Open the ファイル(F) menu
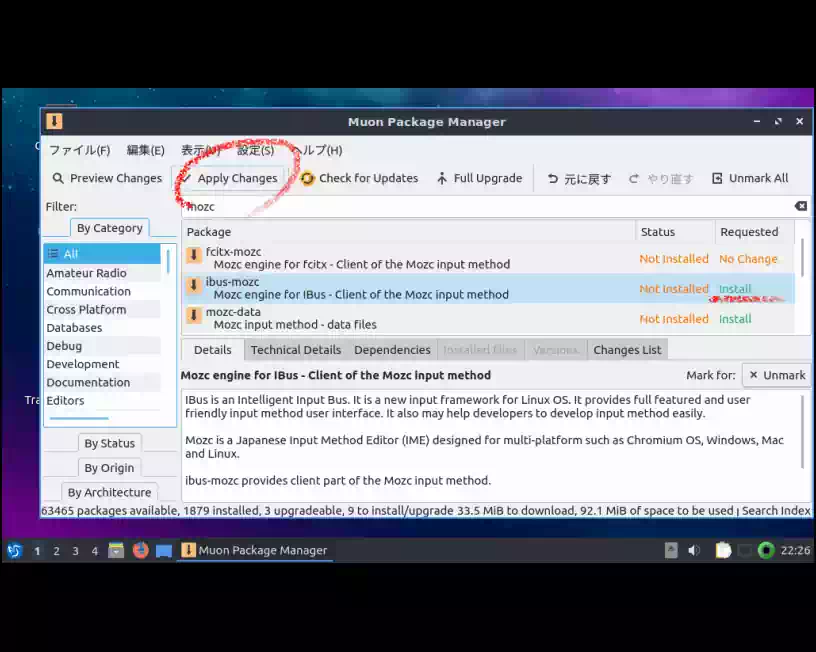 click(x=80, y=150)
